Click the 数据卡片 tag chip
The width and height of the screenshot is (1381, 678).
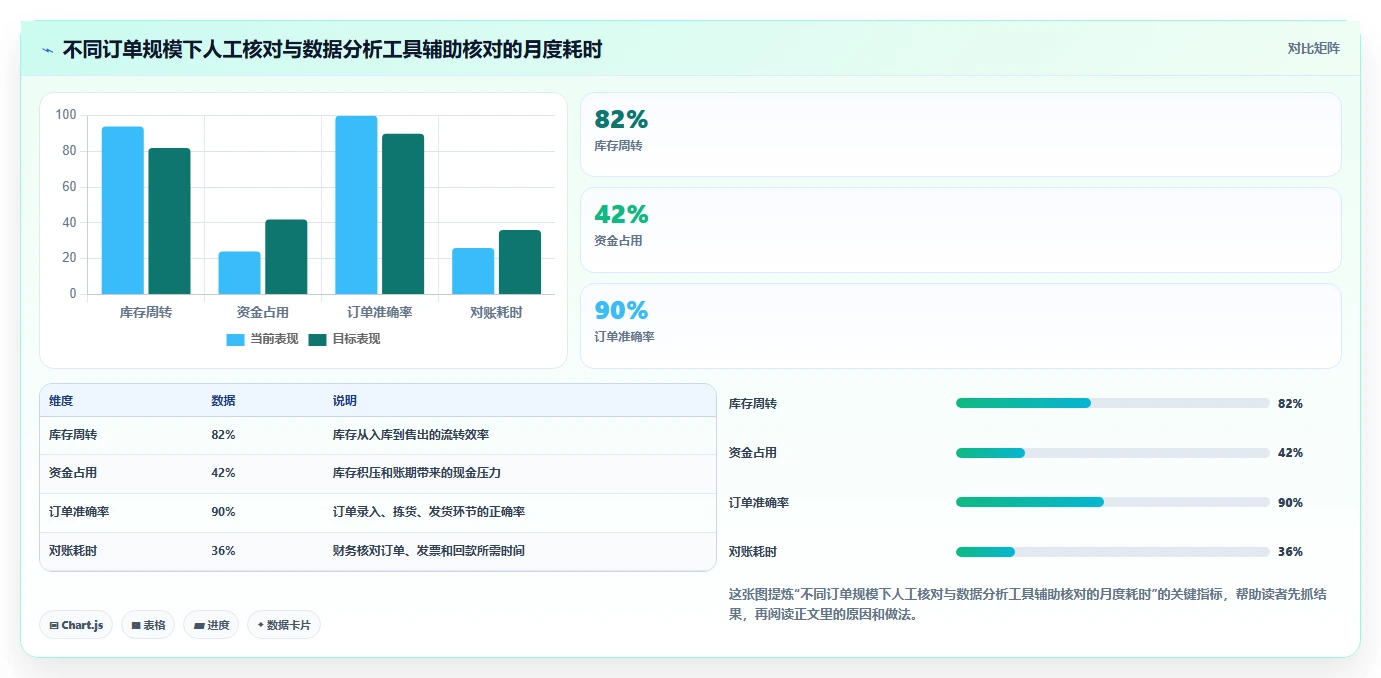point(284,625)
